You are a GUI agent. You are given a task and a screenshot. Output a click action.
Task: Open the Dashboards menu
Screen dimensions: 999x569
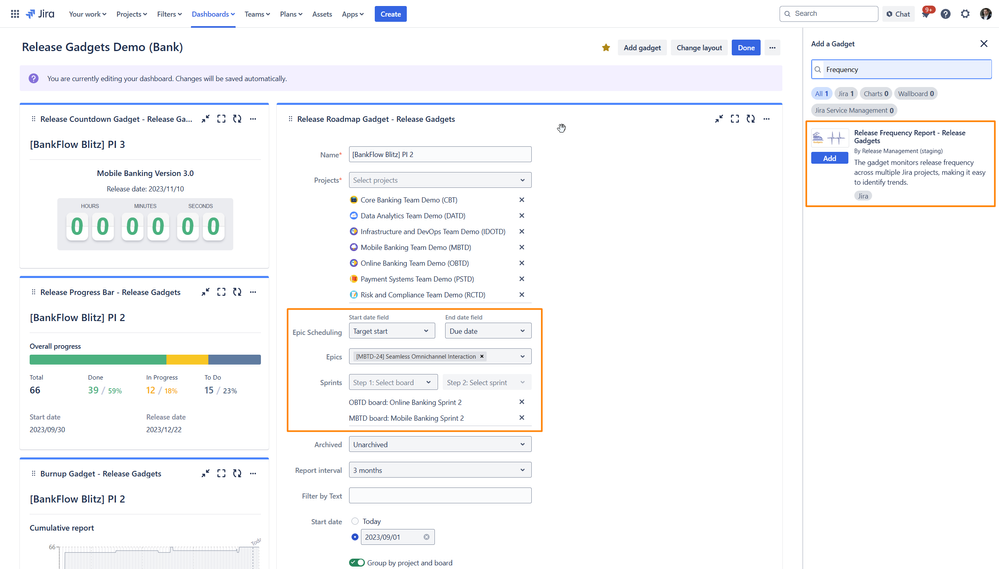(x=213, y=14)
